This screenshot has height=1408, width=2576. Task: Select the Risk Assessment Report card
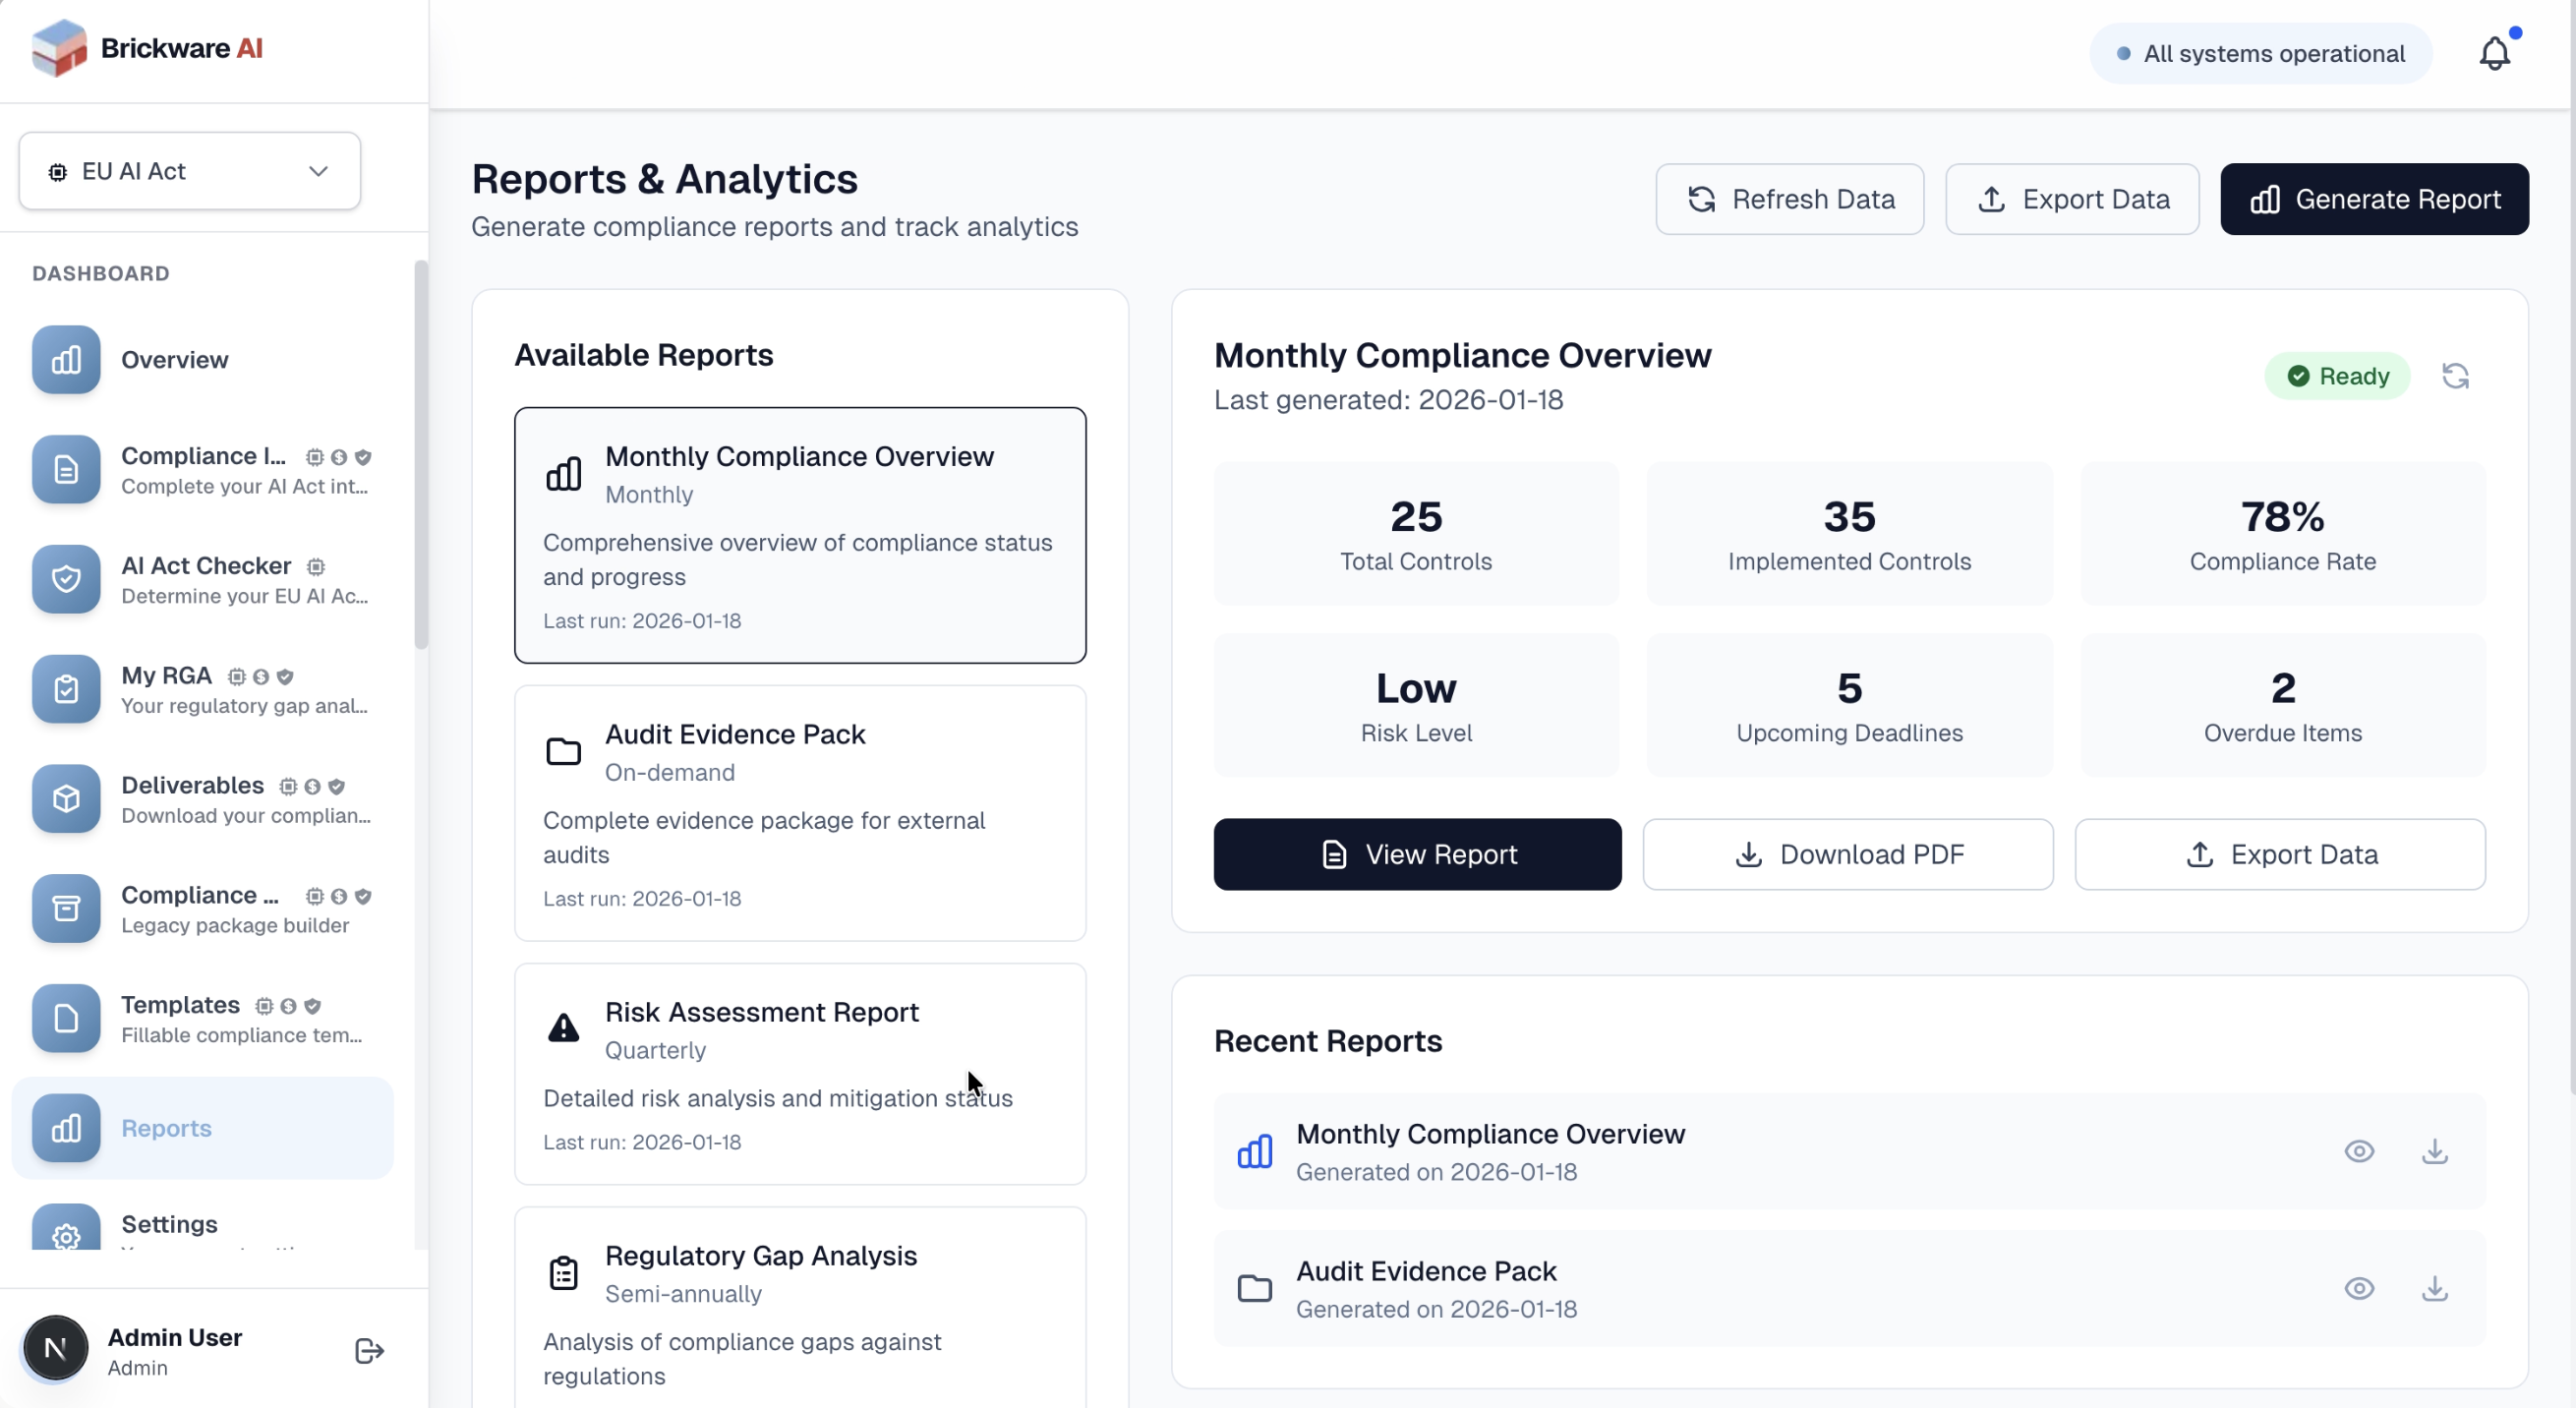799,1074
